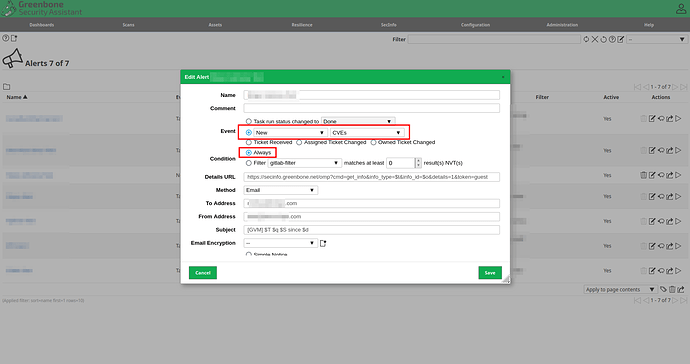Increase the matches at least spinner value

pos(418,161)
